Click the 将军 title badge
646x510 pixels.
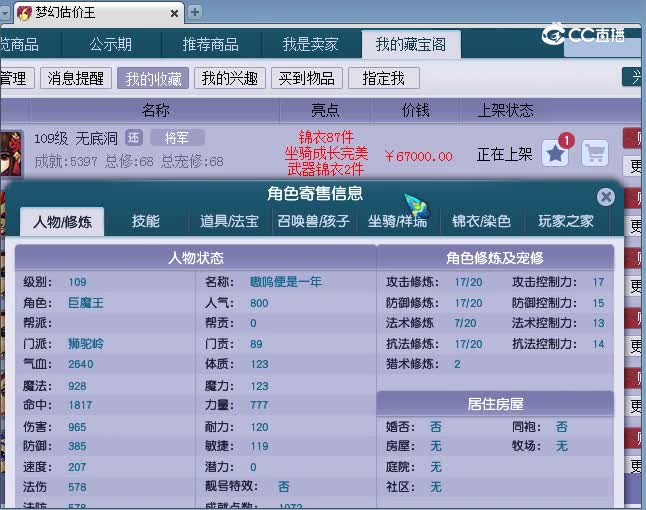point(177,138)
